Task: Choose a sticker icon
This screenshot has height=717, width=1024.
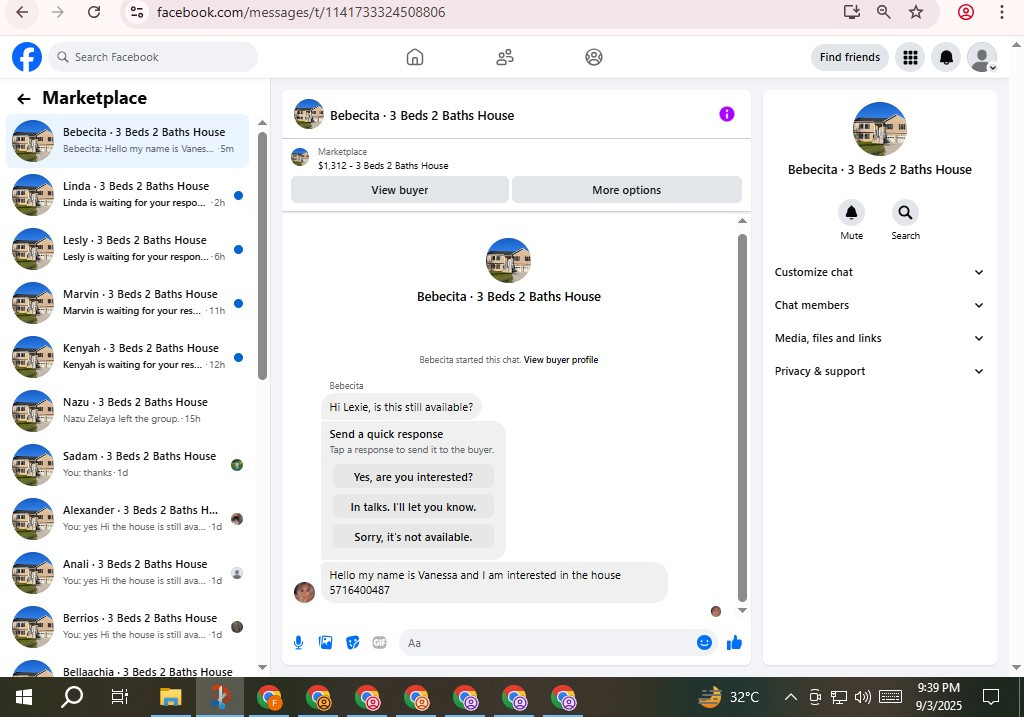Action: (353, 643)
